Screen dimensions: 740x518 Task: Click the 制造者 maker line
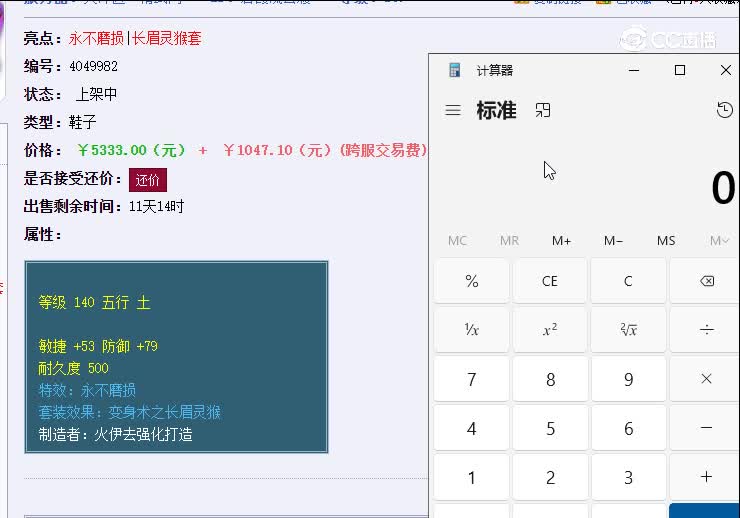116,434
